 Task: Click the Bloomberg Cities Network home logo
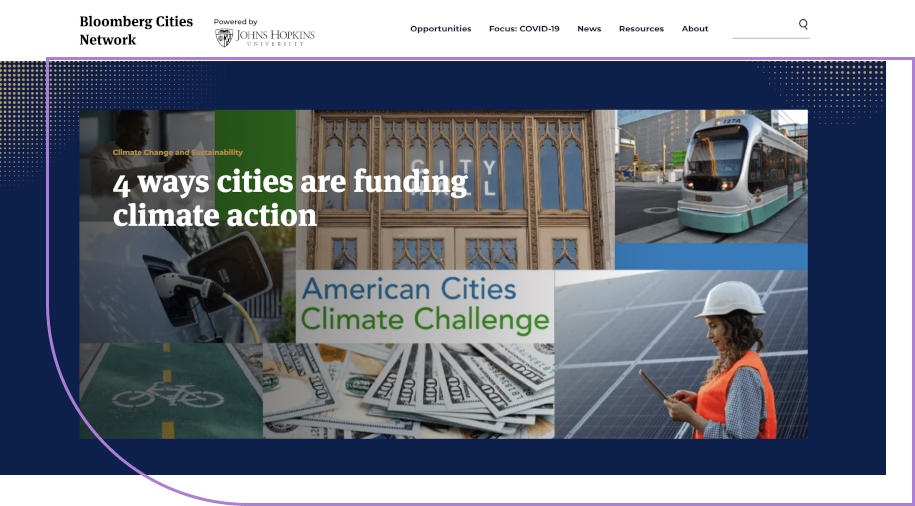(136, 31)
